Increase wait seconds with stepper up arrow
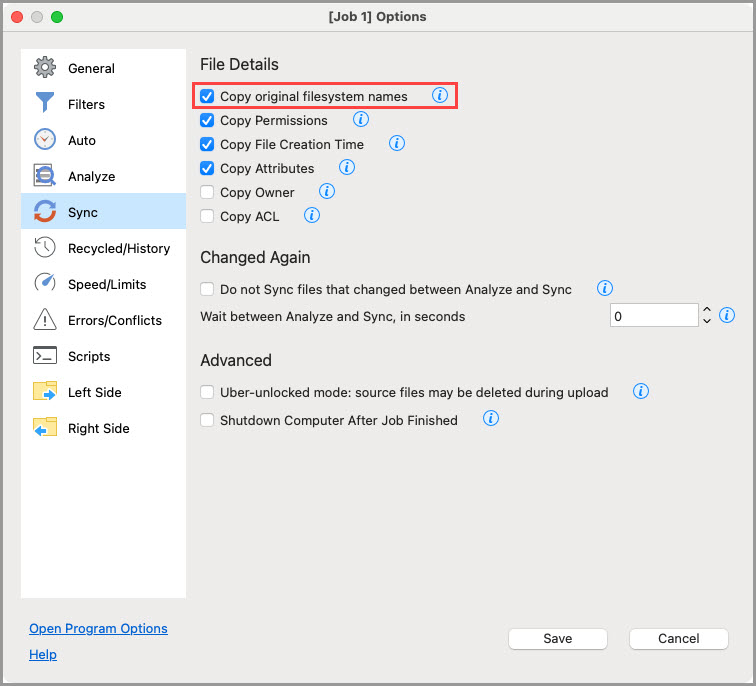 (707, 310)
